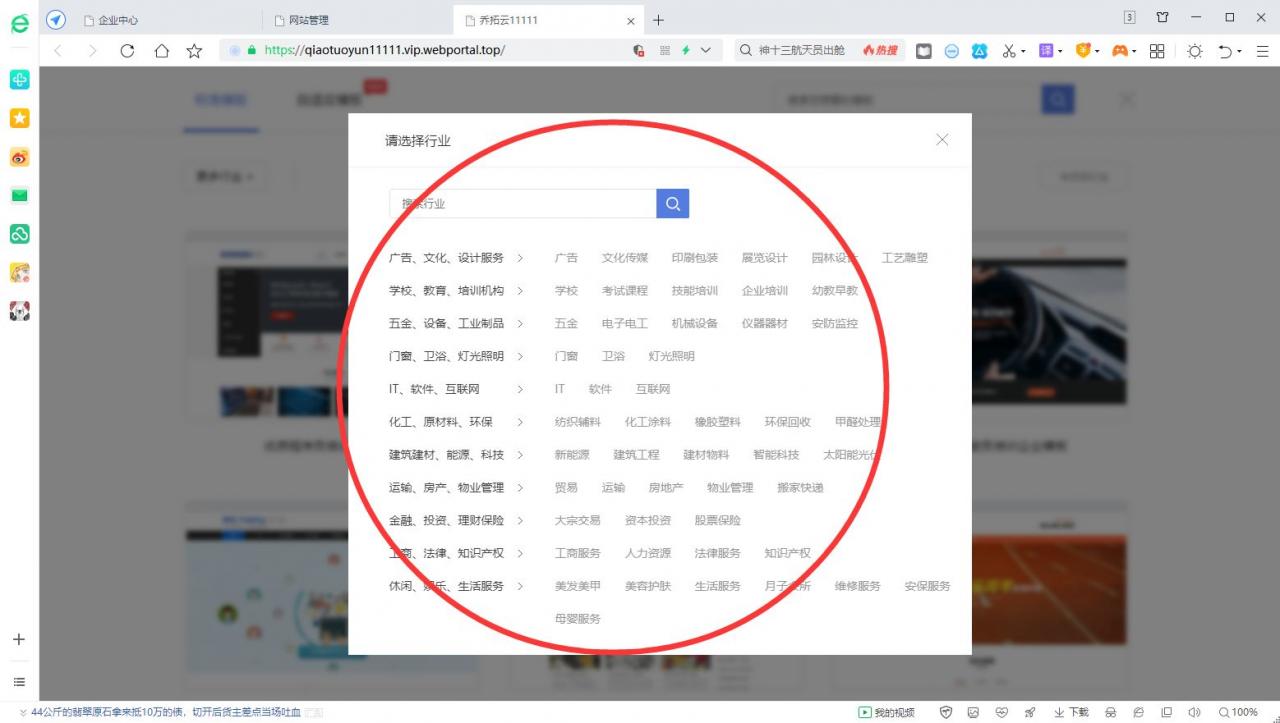Screen dimensions: 1280x723
Task: Click inside the 搜索行业 search input
Action: click(520, 203)
